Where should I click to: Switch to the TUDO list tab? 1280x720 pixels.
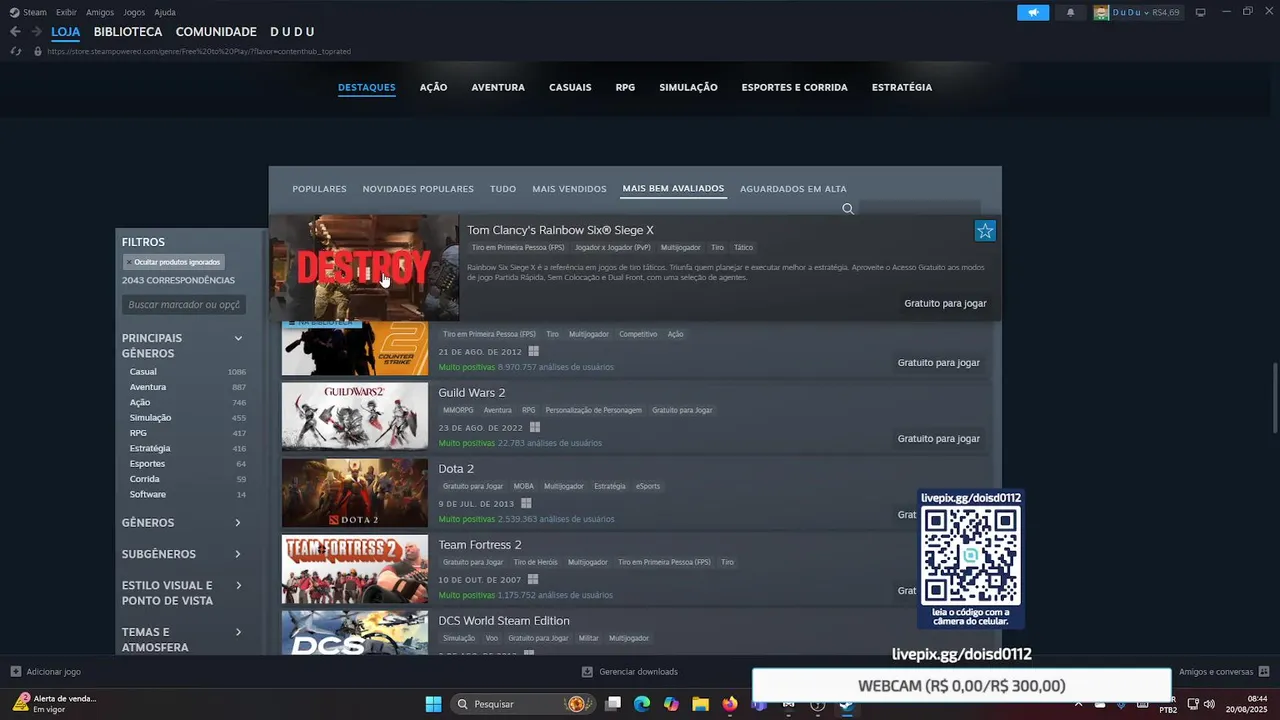[x=503, y=189]
